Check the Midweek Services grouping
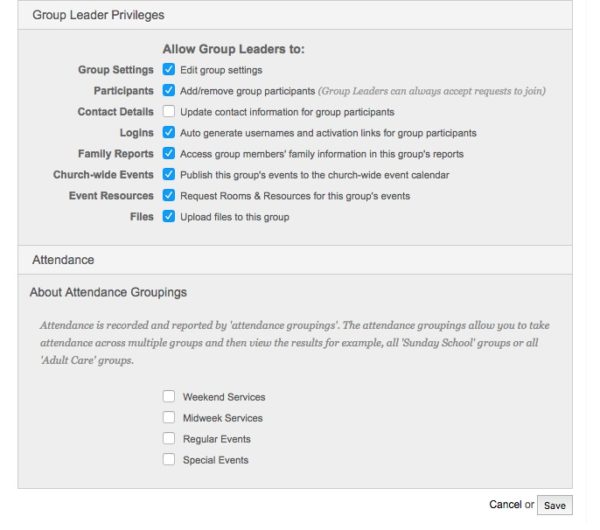This screenshot has width=600, height=530. click(x=169, y=418)
